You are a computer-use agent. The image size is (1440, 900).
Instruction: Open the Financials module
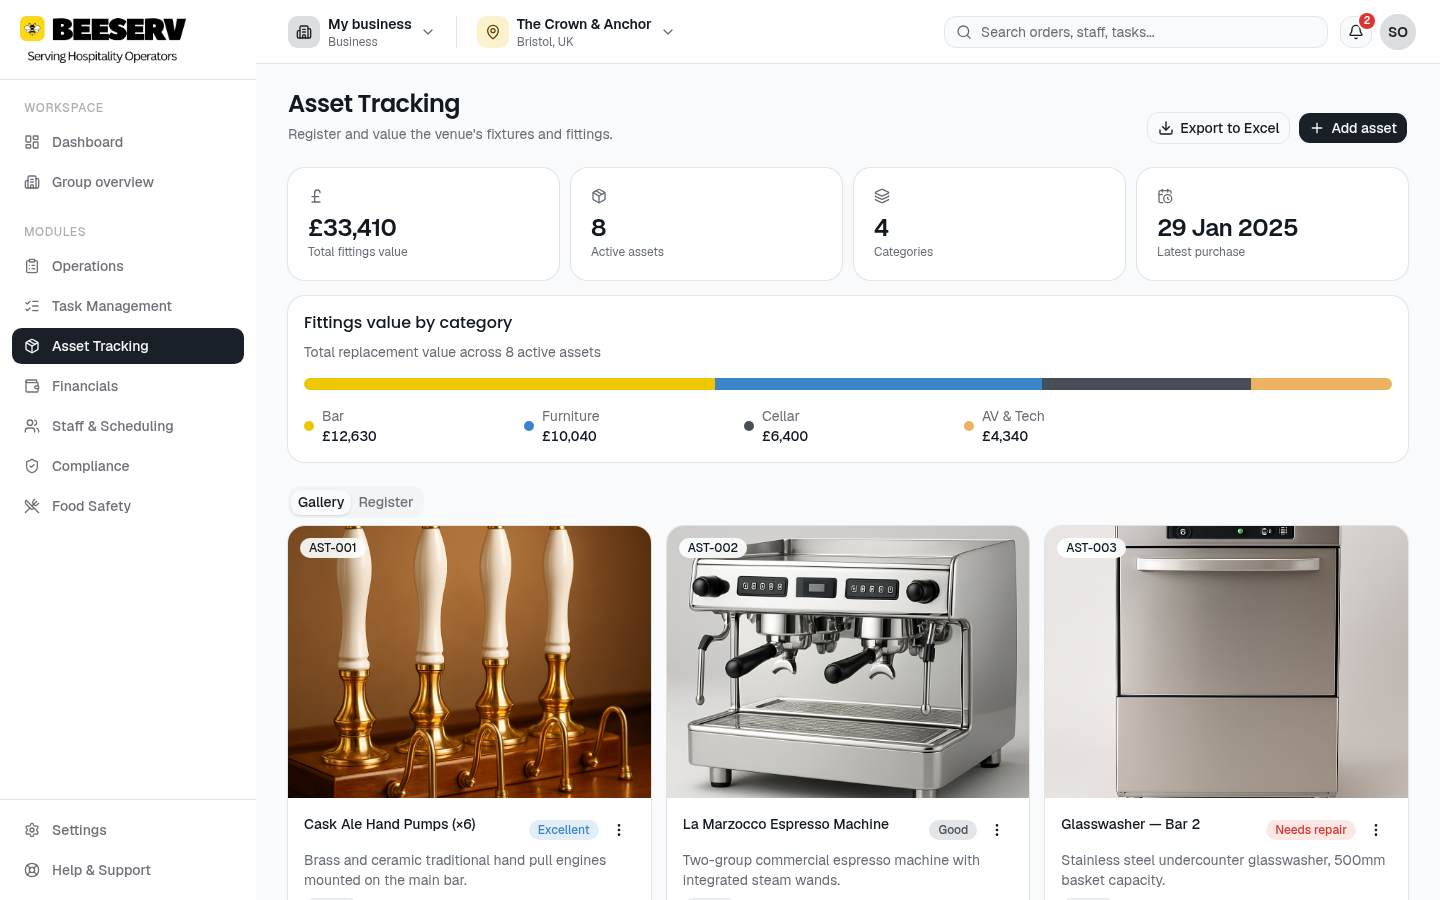tap(128, 386)
